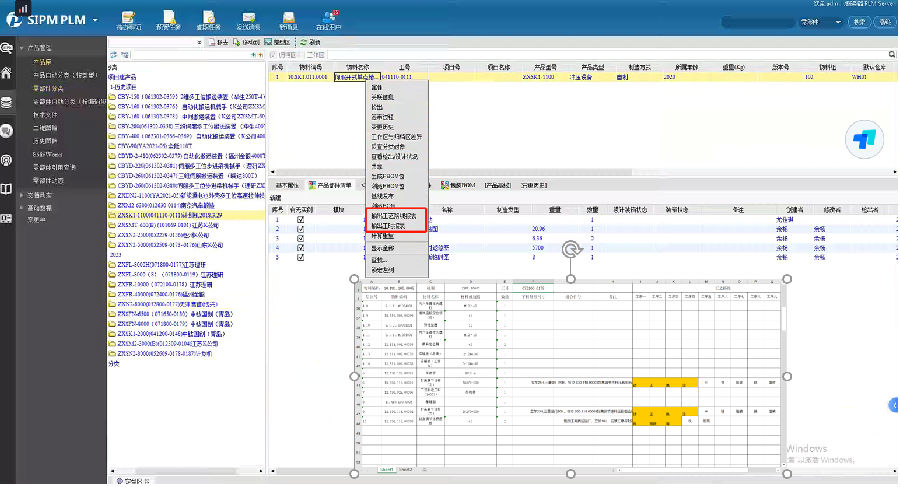Image resolution: width=900 pixels, height=487 pixels.
Task: Open the SIPM PLM dropdown arrow
Action: 95,20
